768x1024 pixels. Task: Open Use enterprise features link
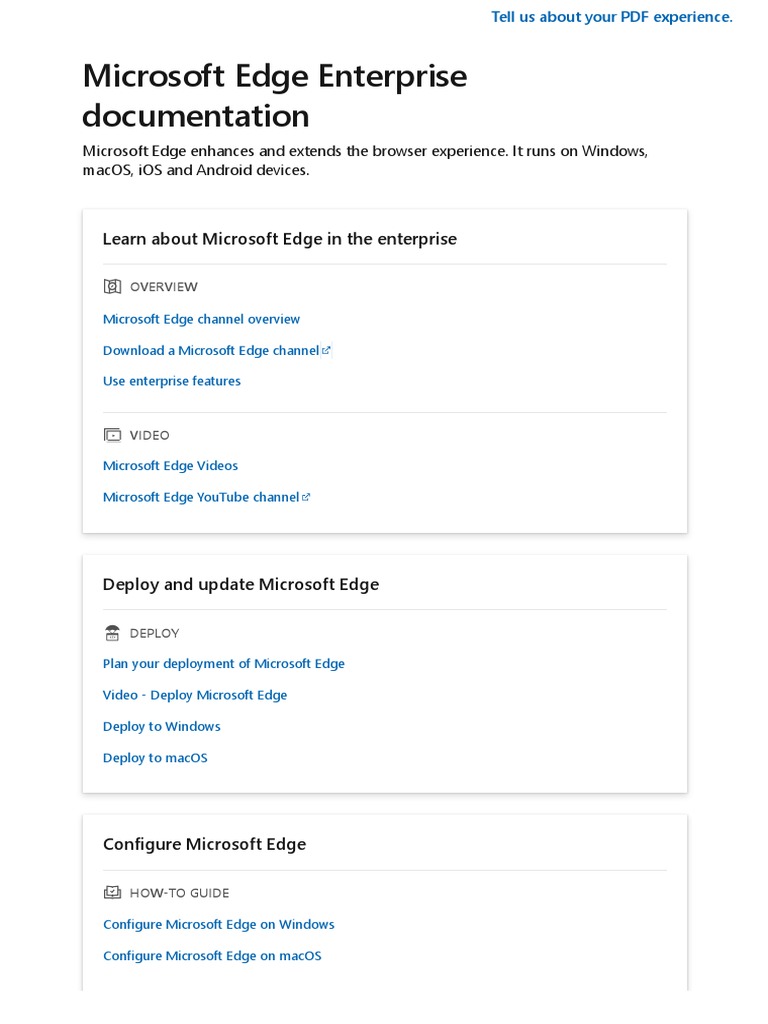(x=172, y=381)
